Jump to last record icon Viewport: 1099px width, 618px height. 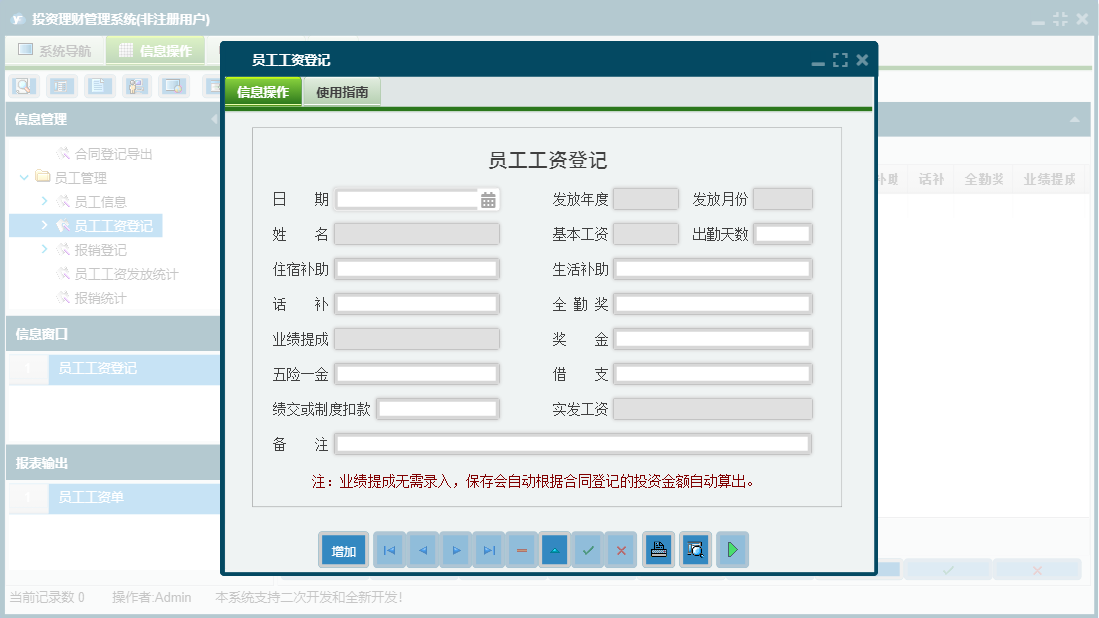[x=488, y=549]
